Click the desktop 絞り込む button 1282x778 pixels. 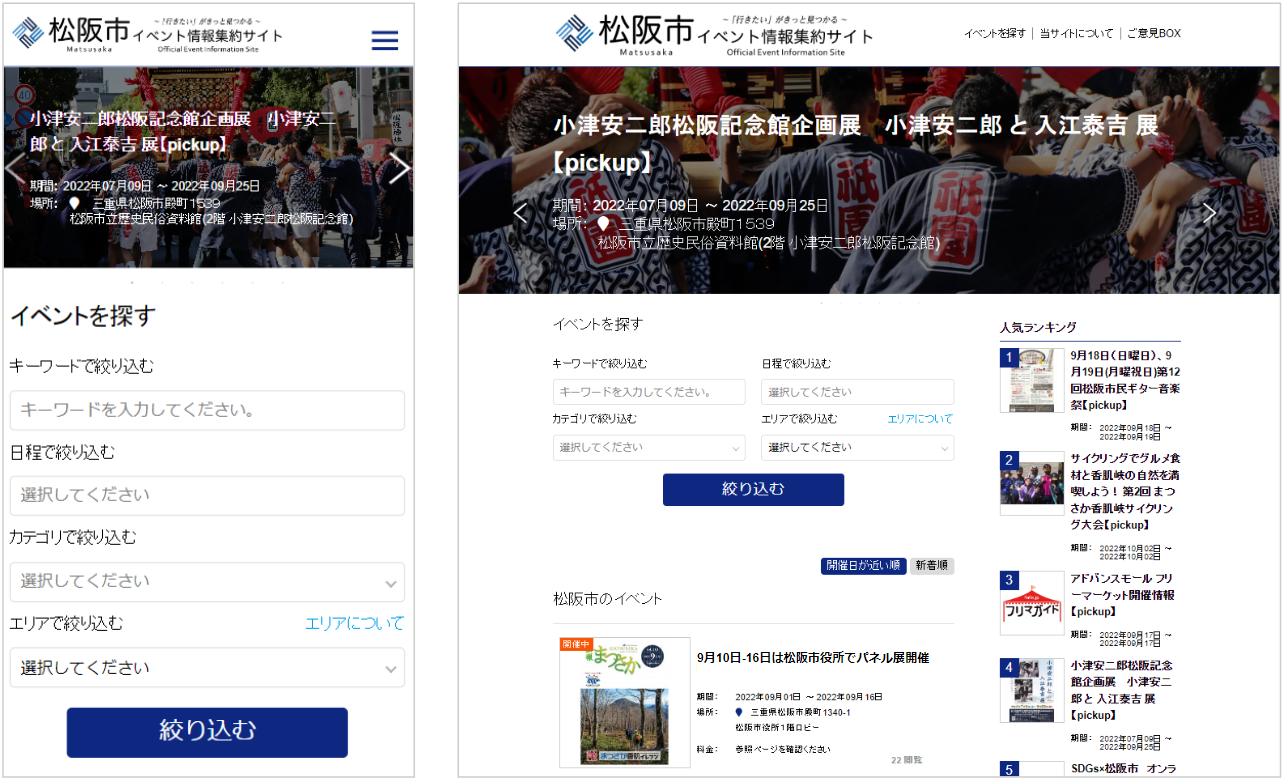click(x=753, y=489)
